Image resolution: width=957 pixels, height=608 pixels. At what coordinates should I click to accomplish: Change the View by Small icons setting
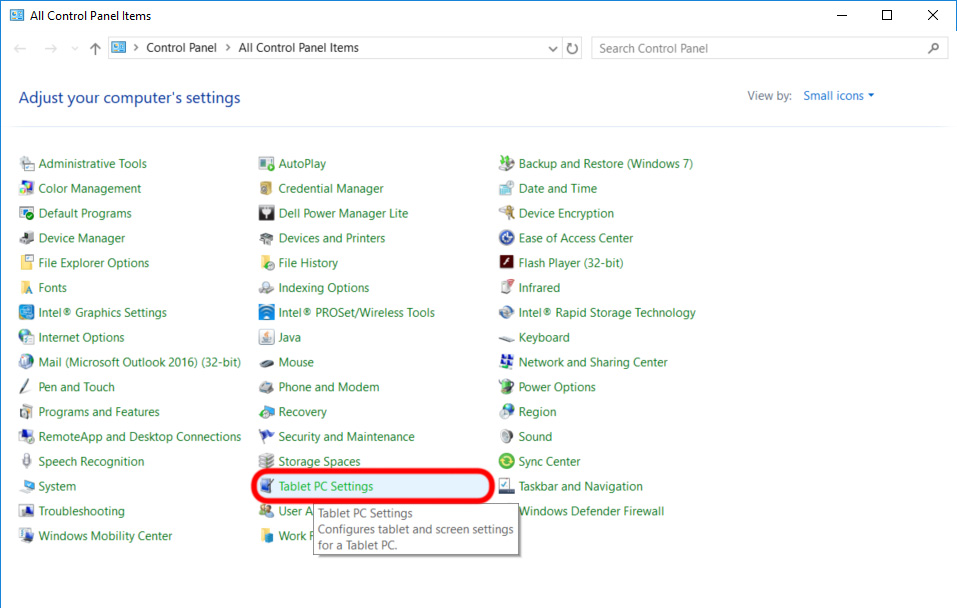click(x=836, y=95)
